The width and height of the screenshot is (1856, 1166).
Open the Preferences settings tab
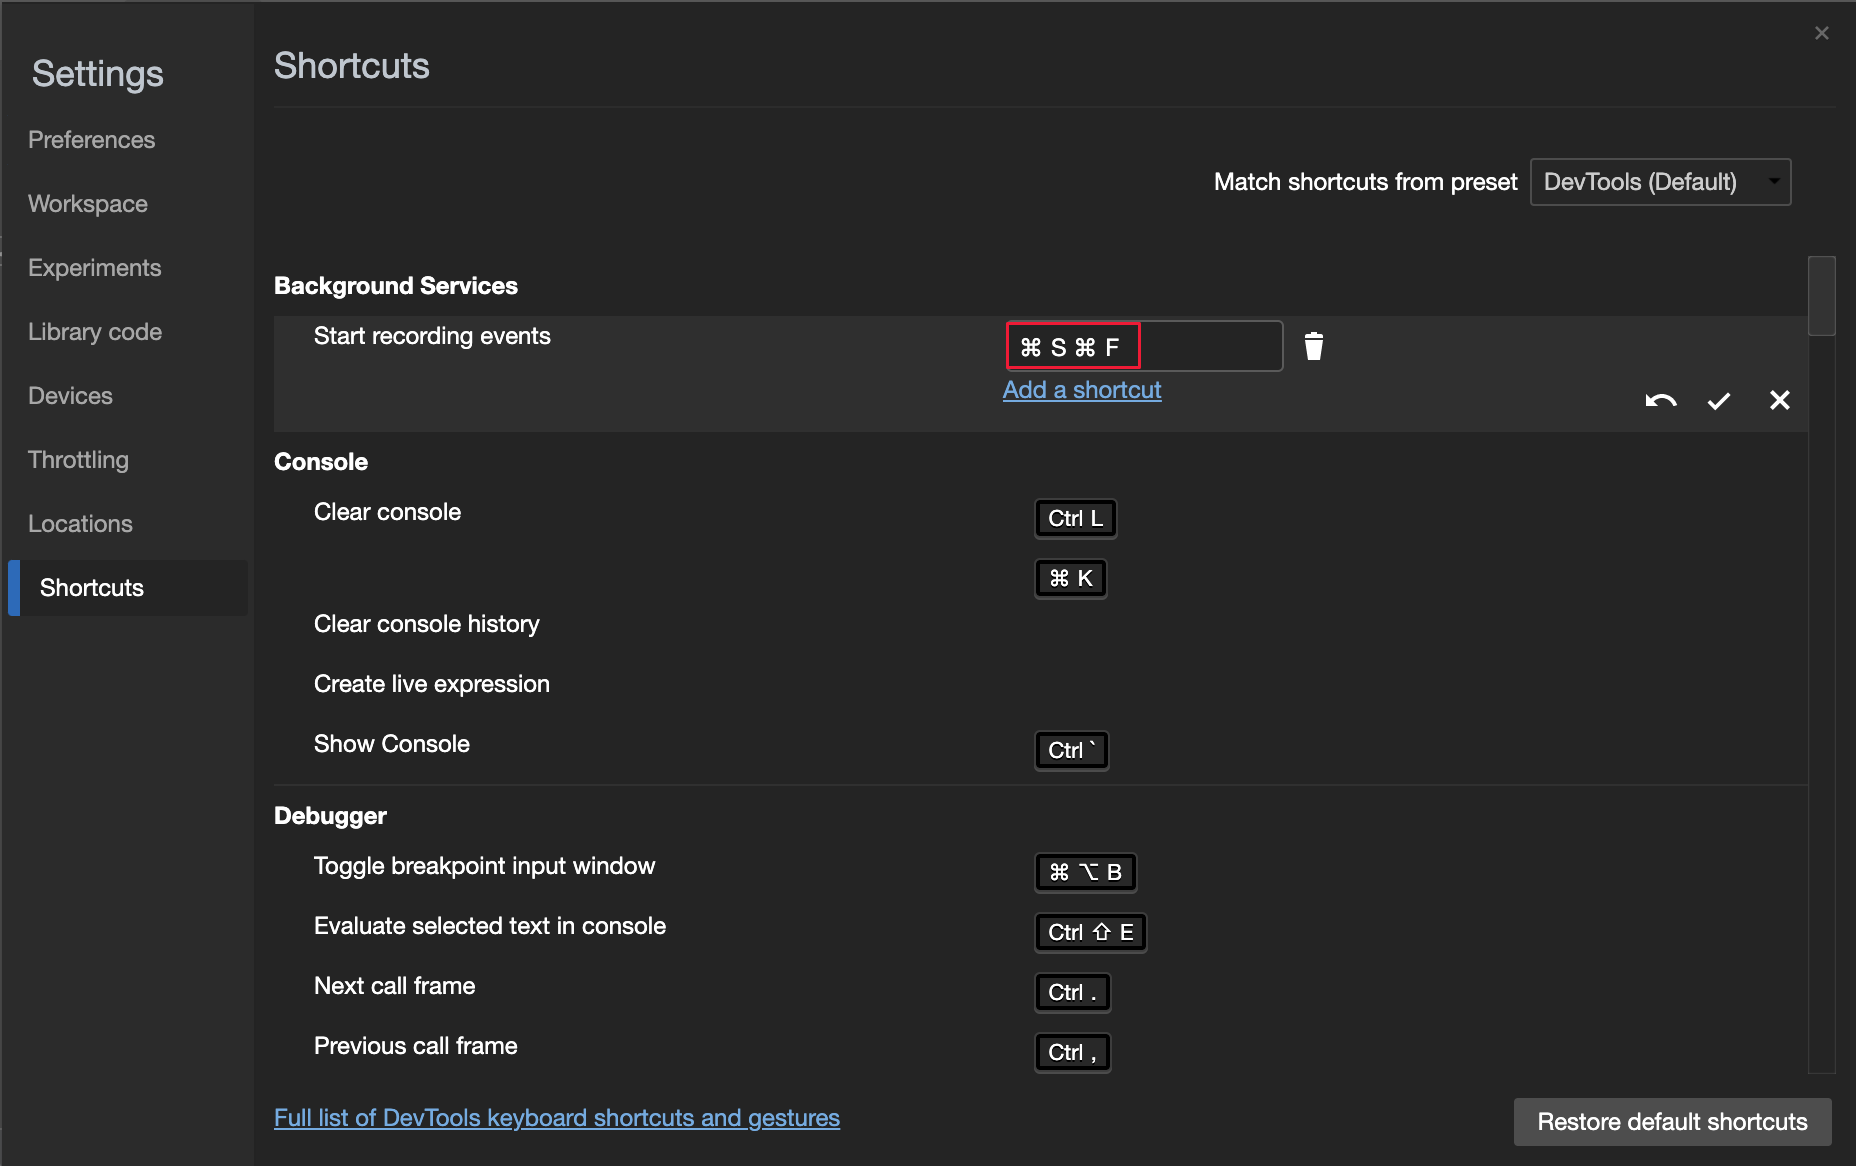(91, 140)
